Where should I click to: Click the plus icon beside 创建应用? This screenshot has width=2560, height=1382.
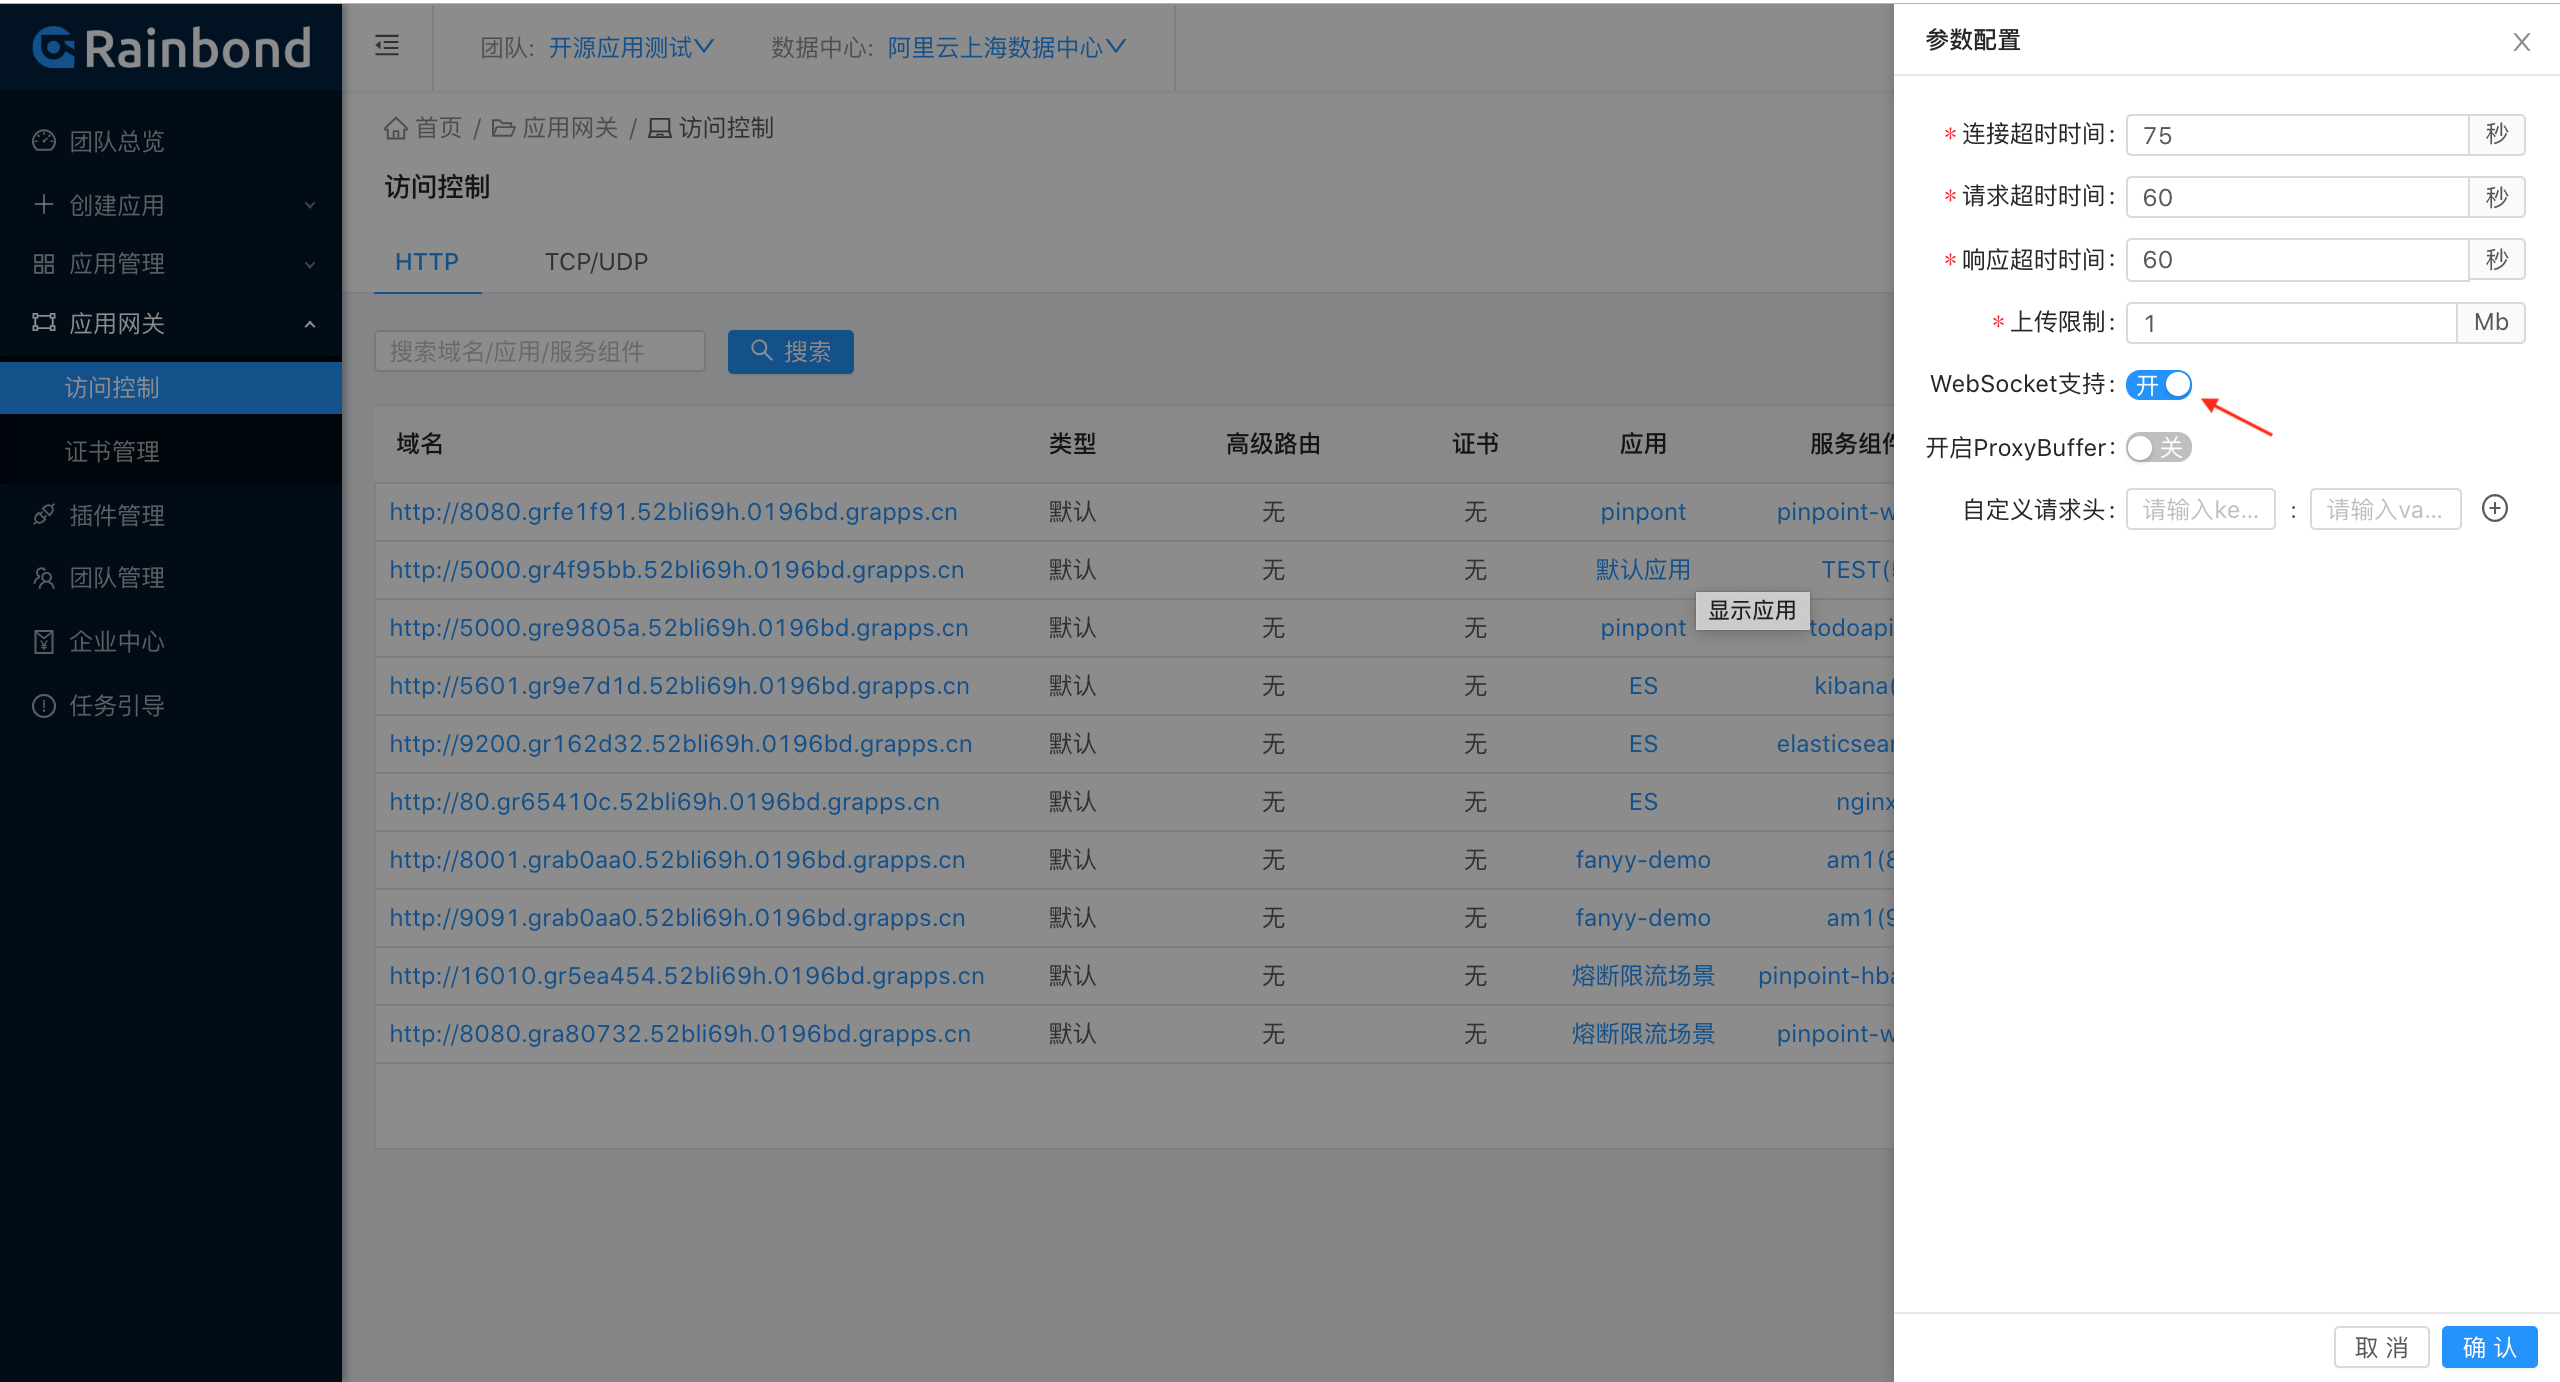(x=44, y=204)
